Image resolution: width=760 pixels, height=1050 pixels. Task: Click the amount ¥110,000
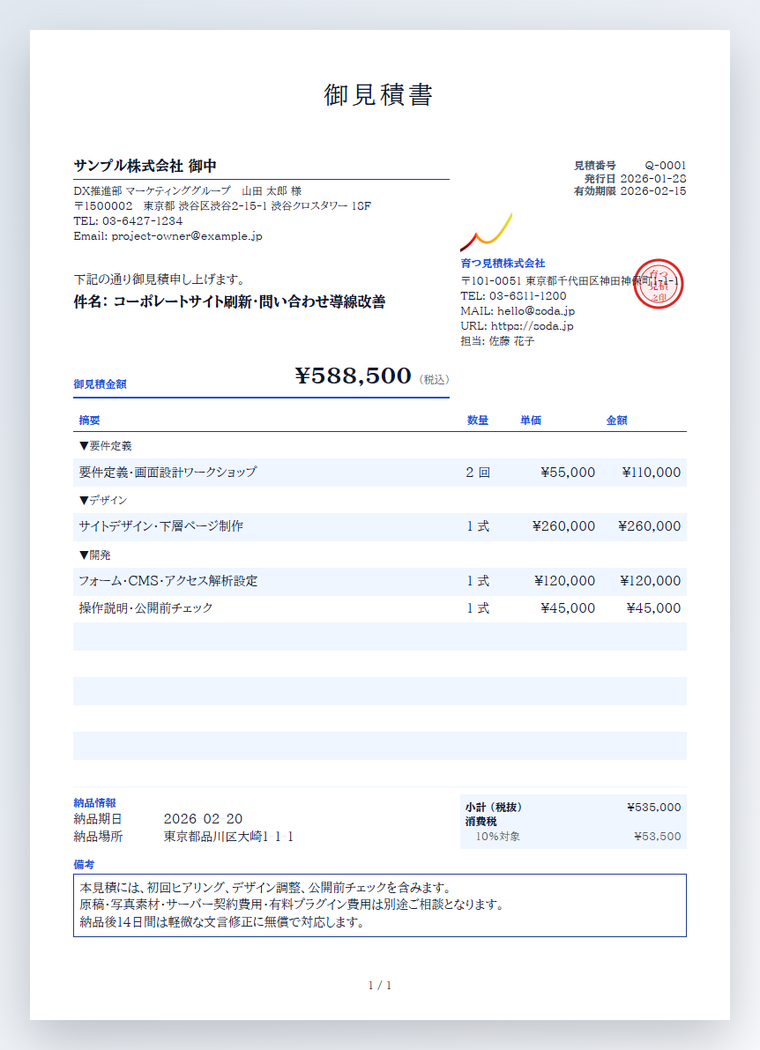[651, 473]
